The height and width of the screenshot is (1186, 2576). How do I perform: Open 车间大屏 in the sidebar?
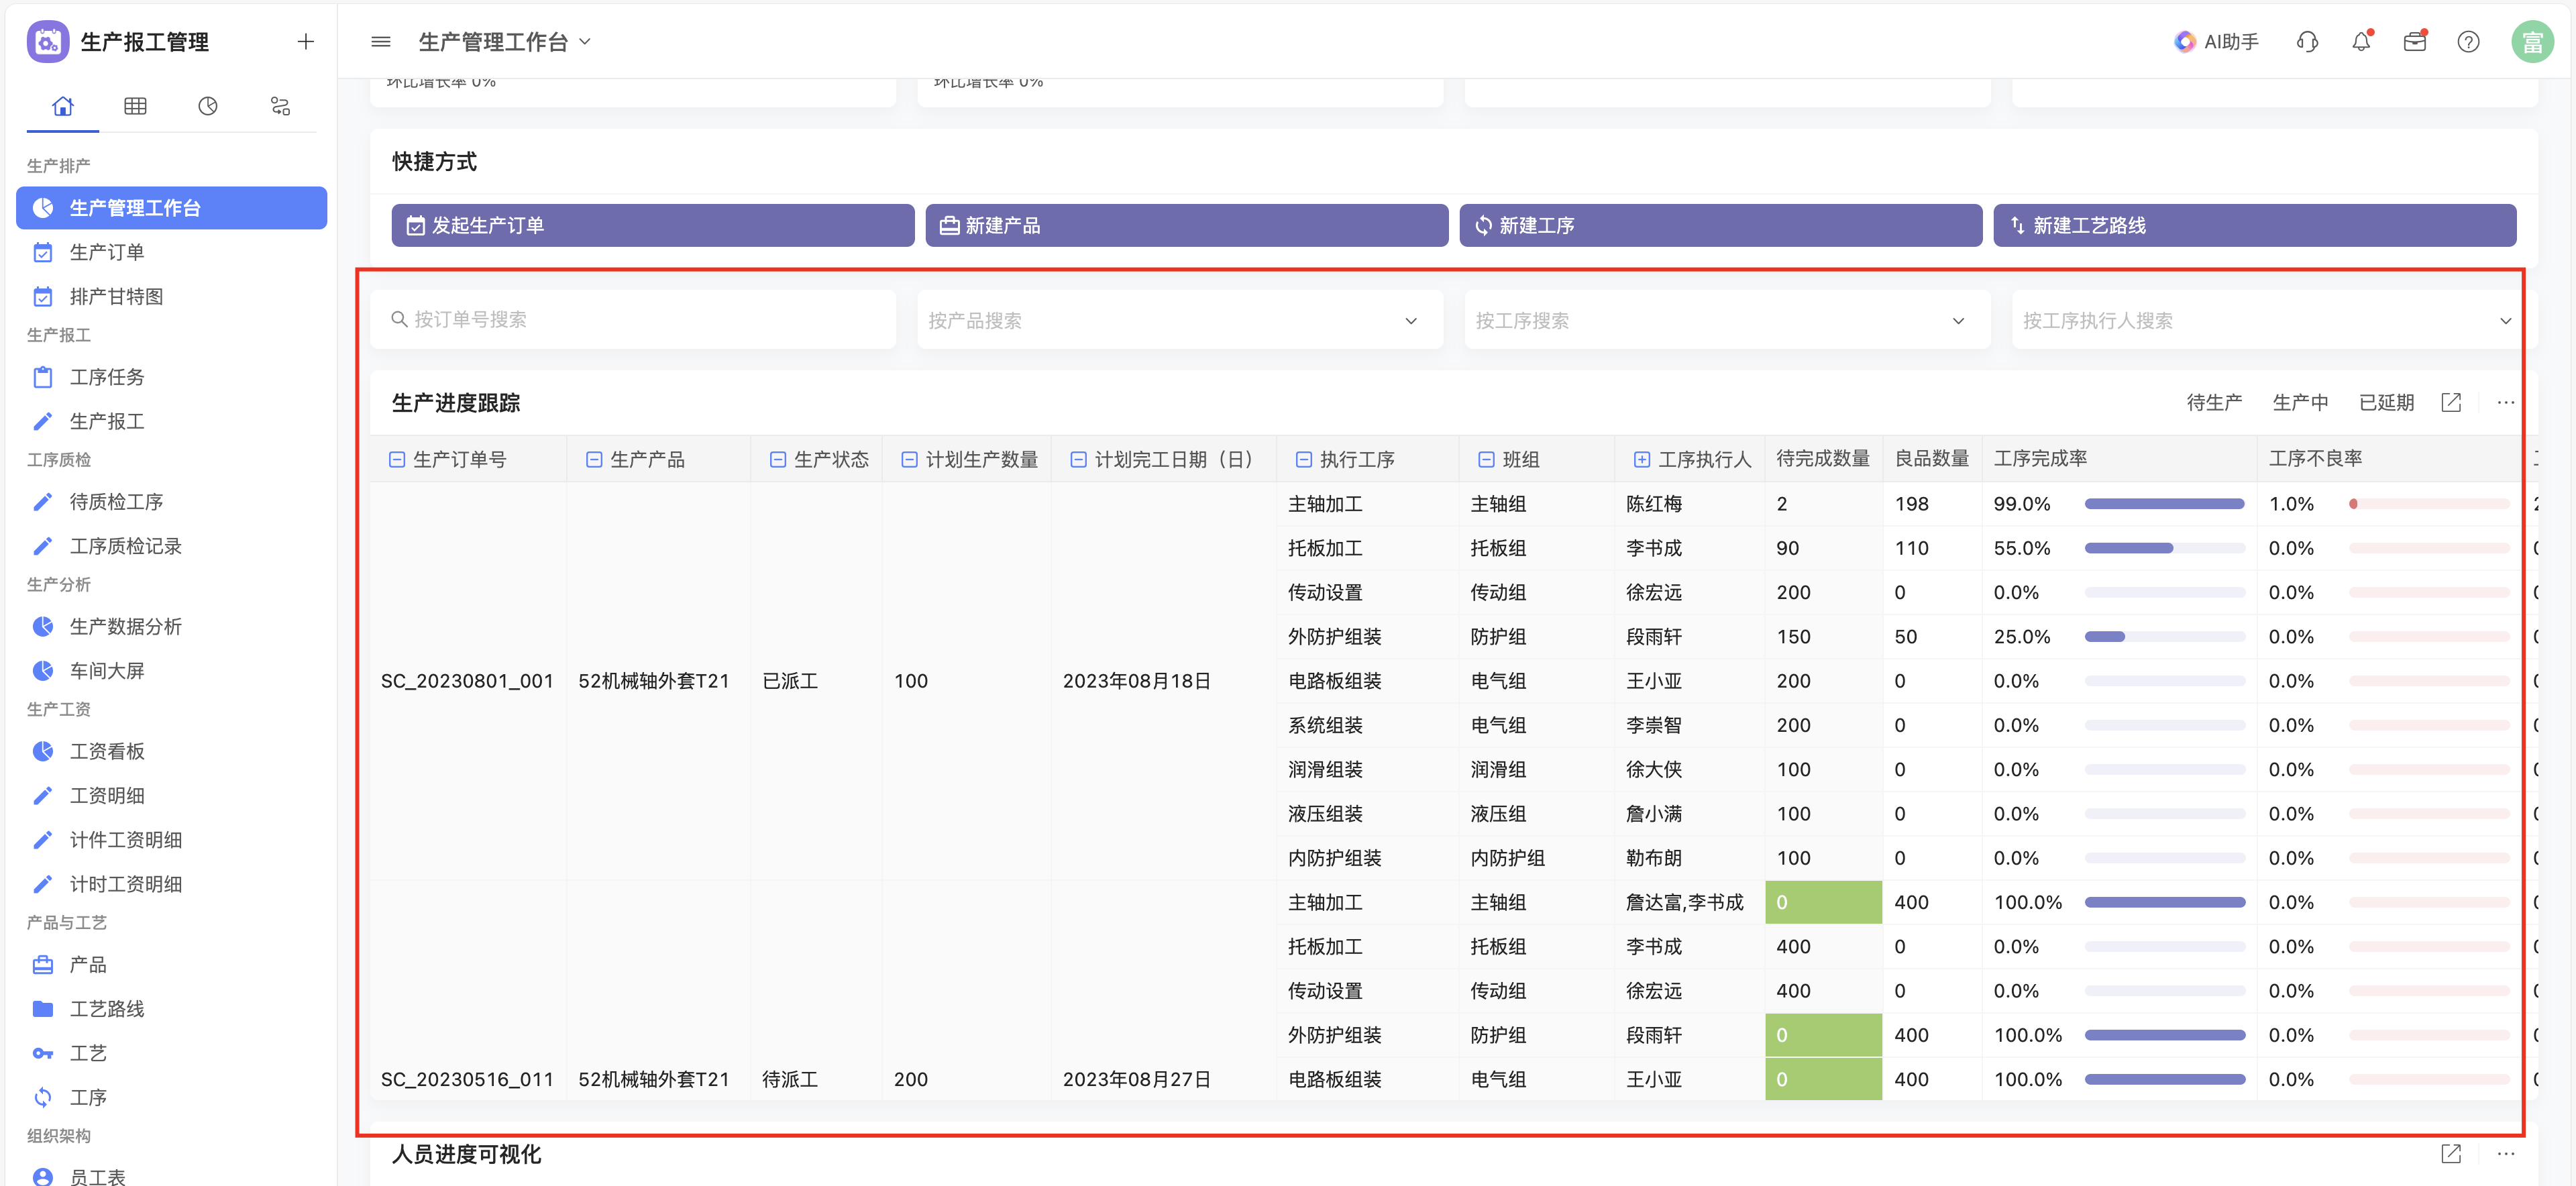pos(172,670)
